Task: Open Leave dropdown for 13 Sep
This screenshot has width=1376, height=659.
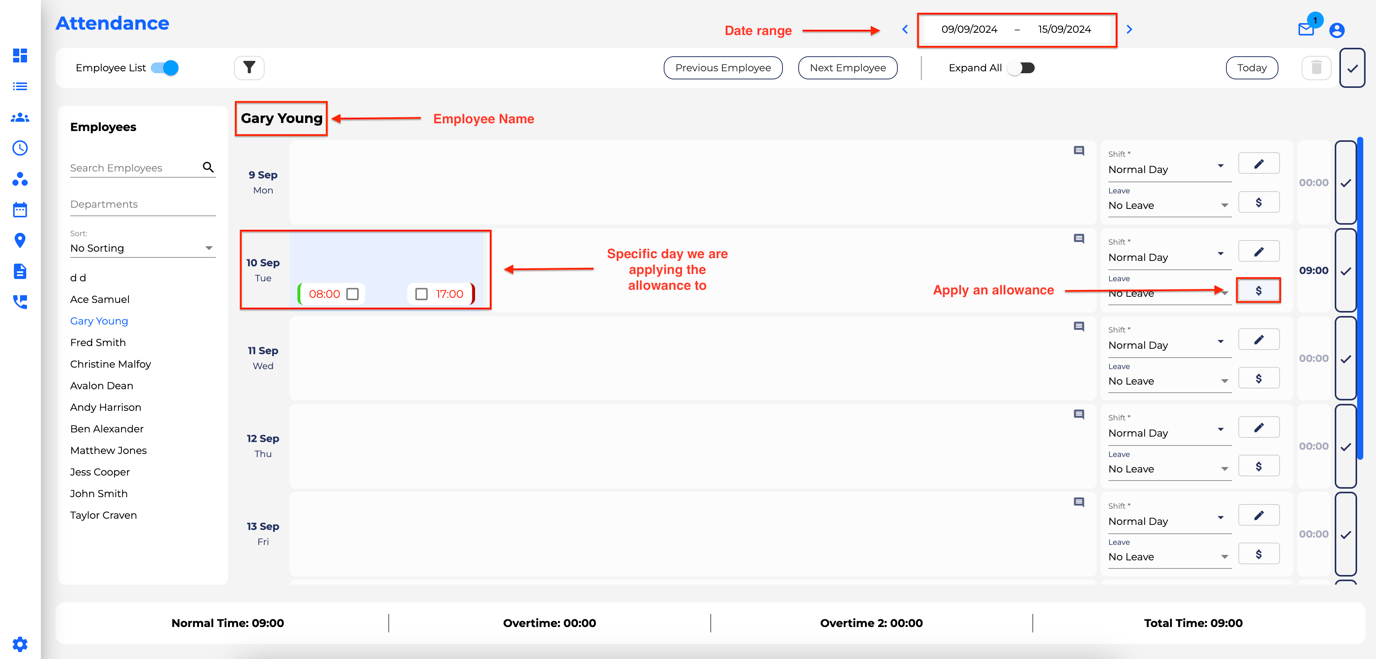Action: point(1167,557)
